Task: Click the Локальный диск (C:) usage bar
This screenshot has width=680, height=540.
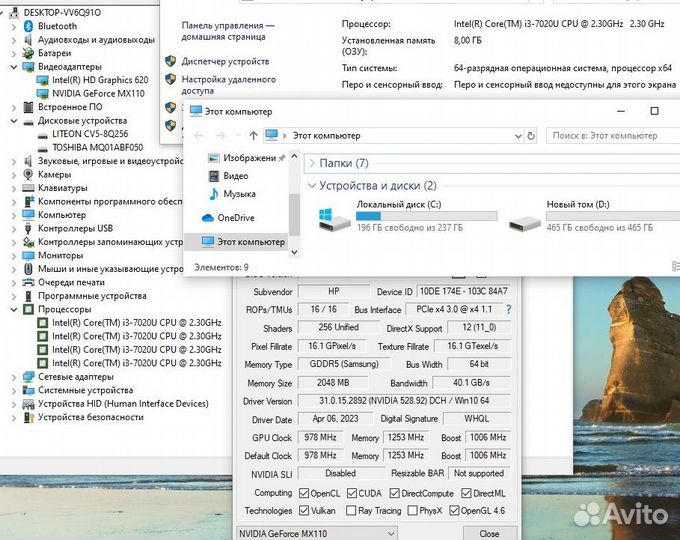Action: 426,216
